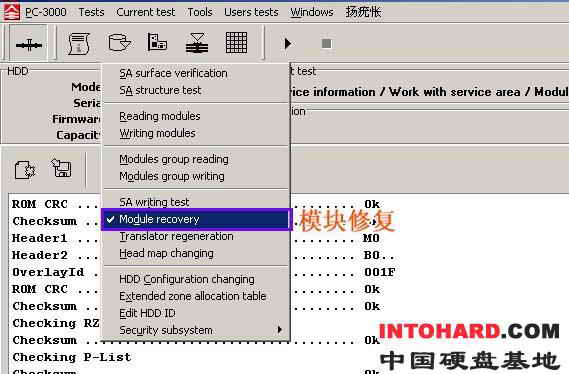Open the PC-3000 menu

[46, 12]
